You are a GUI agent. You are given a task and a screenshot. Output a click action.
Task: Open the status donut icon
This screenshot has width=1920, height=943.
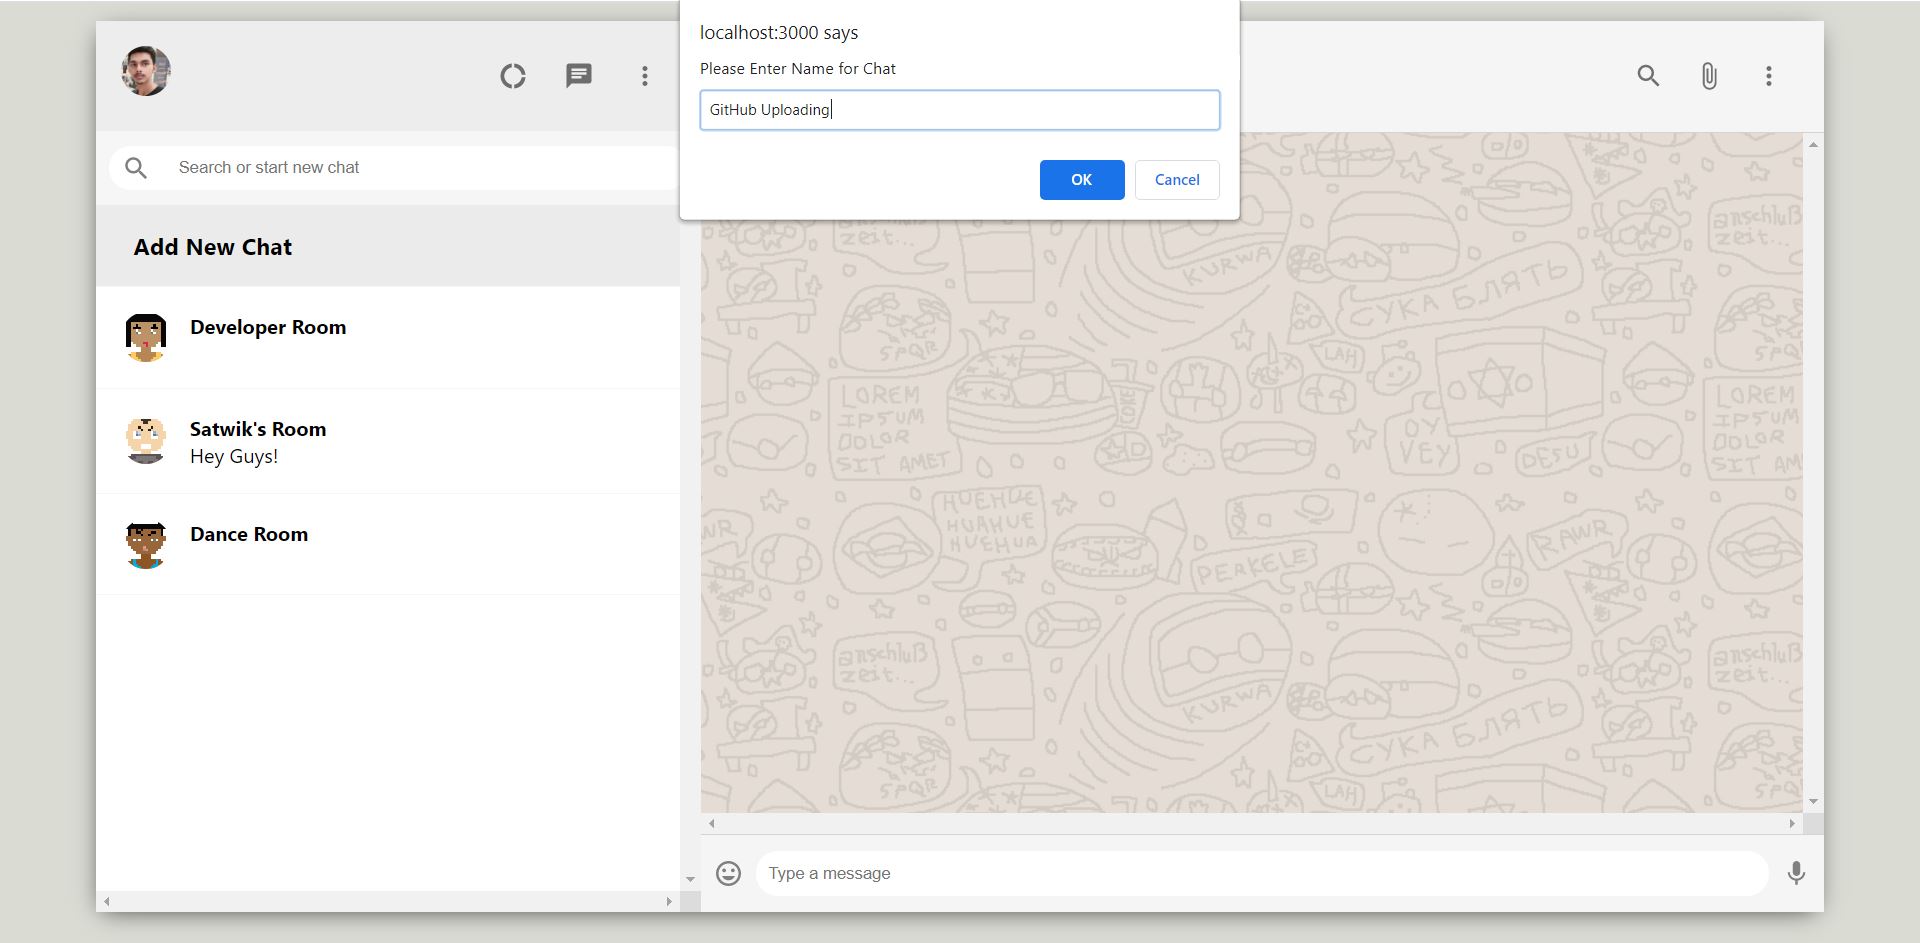(513, 76)
